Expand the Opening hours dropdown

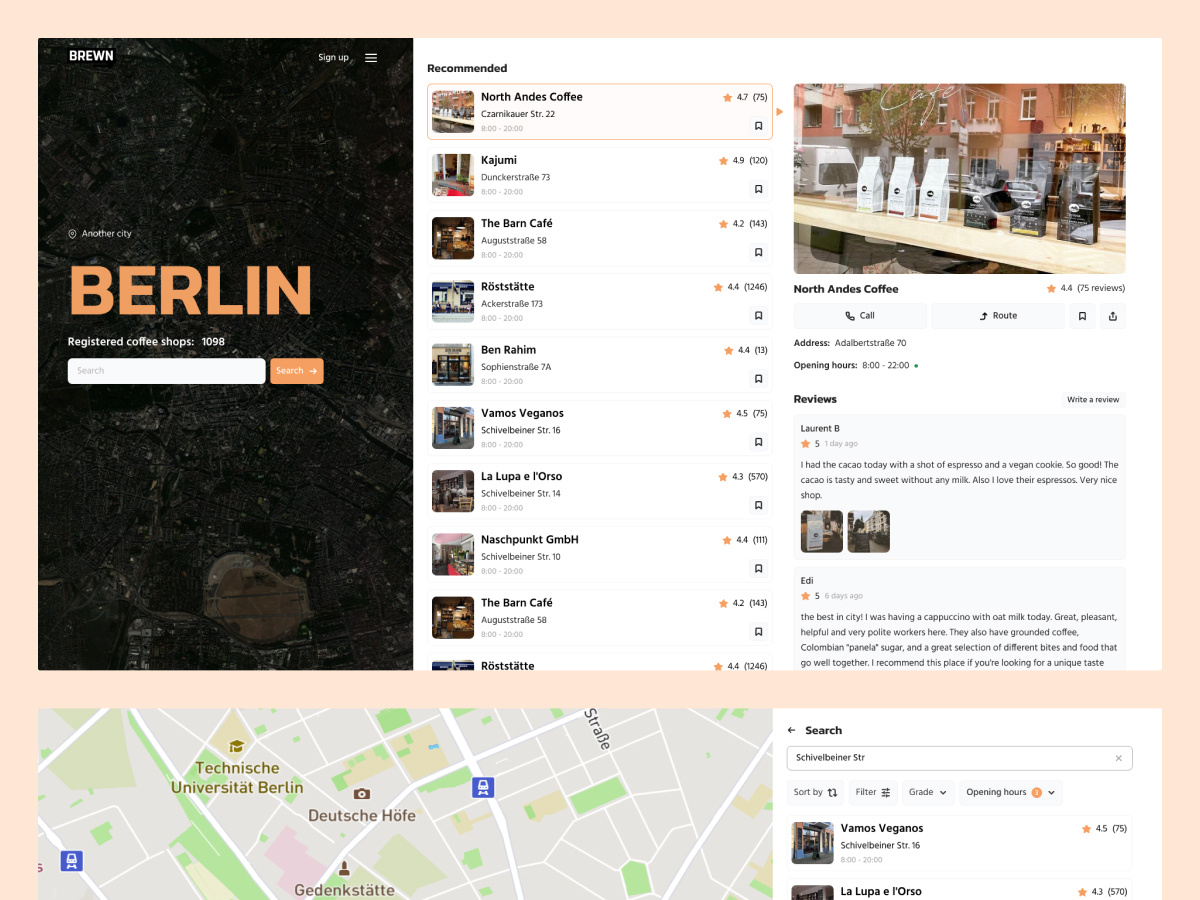click(x=1010, y=791)
